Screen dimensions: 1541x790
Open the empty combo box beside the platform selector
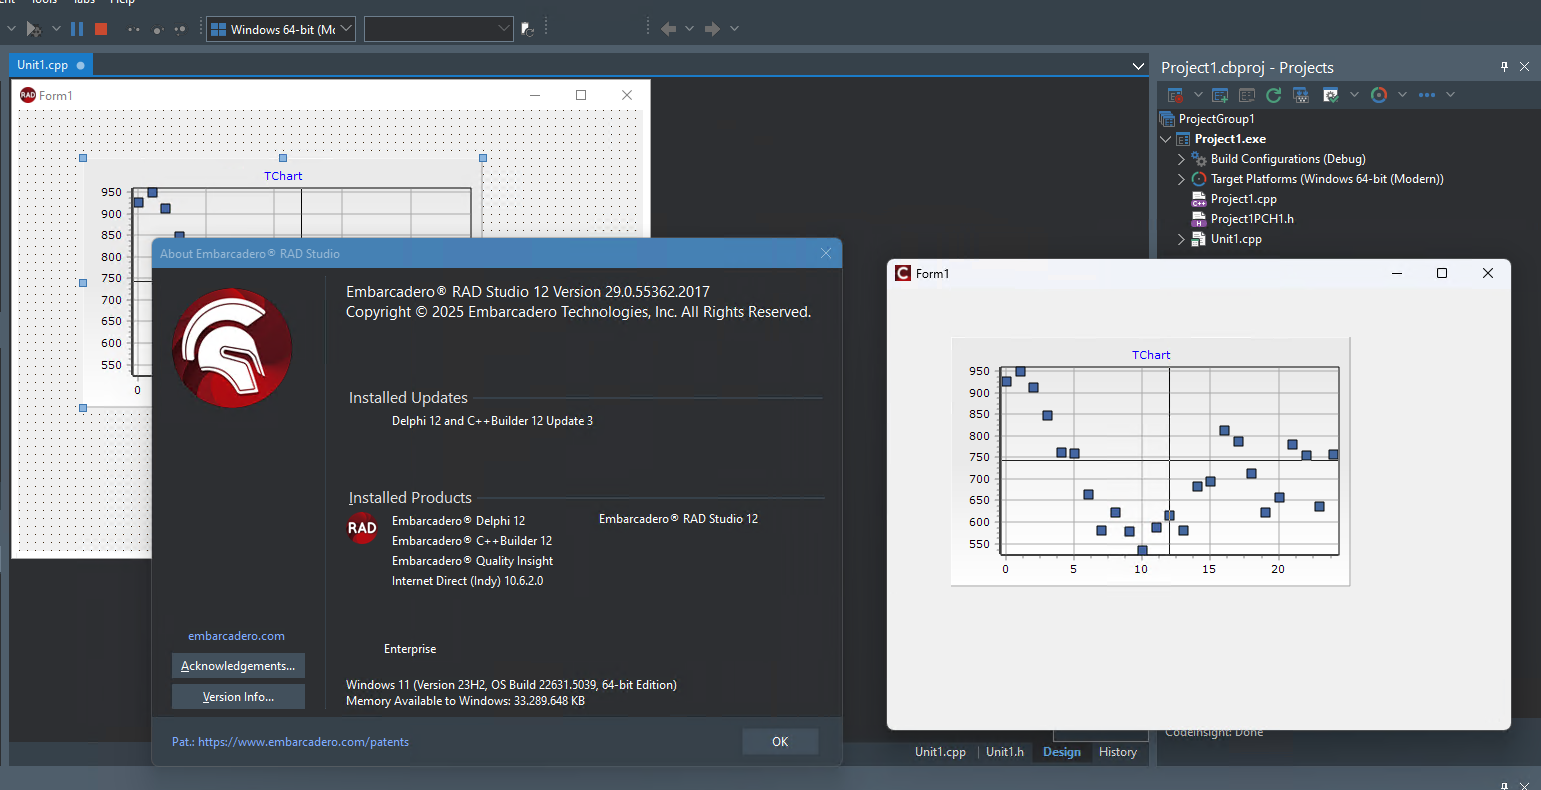439,29
